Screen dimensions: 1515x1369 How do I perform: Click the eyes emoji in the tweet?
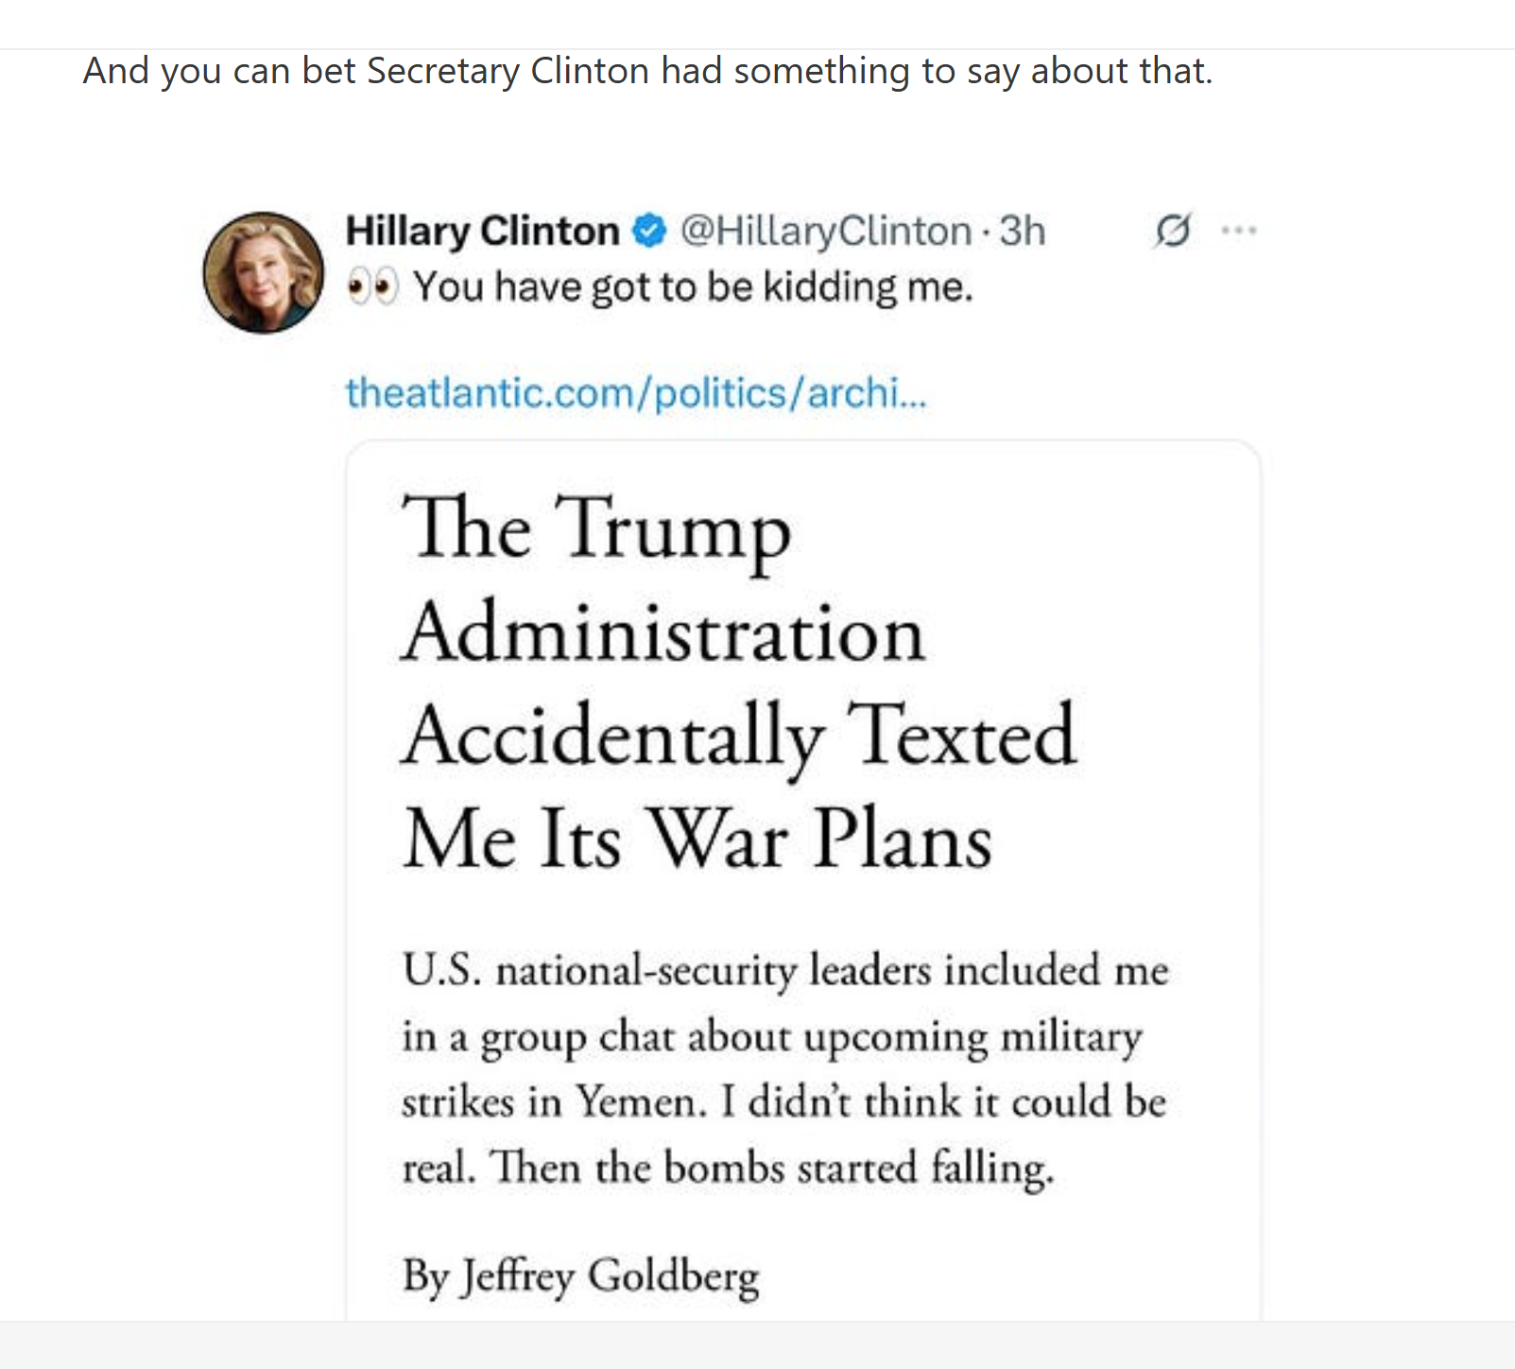[372, 288]
